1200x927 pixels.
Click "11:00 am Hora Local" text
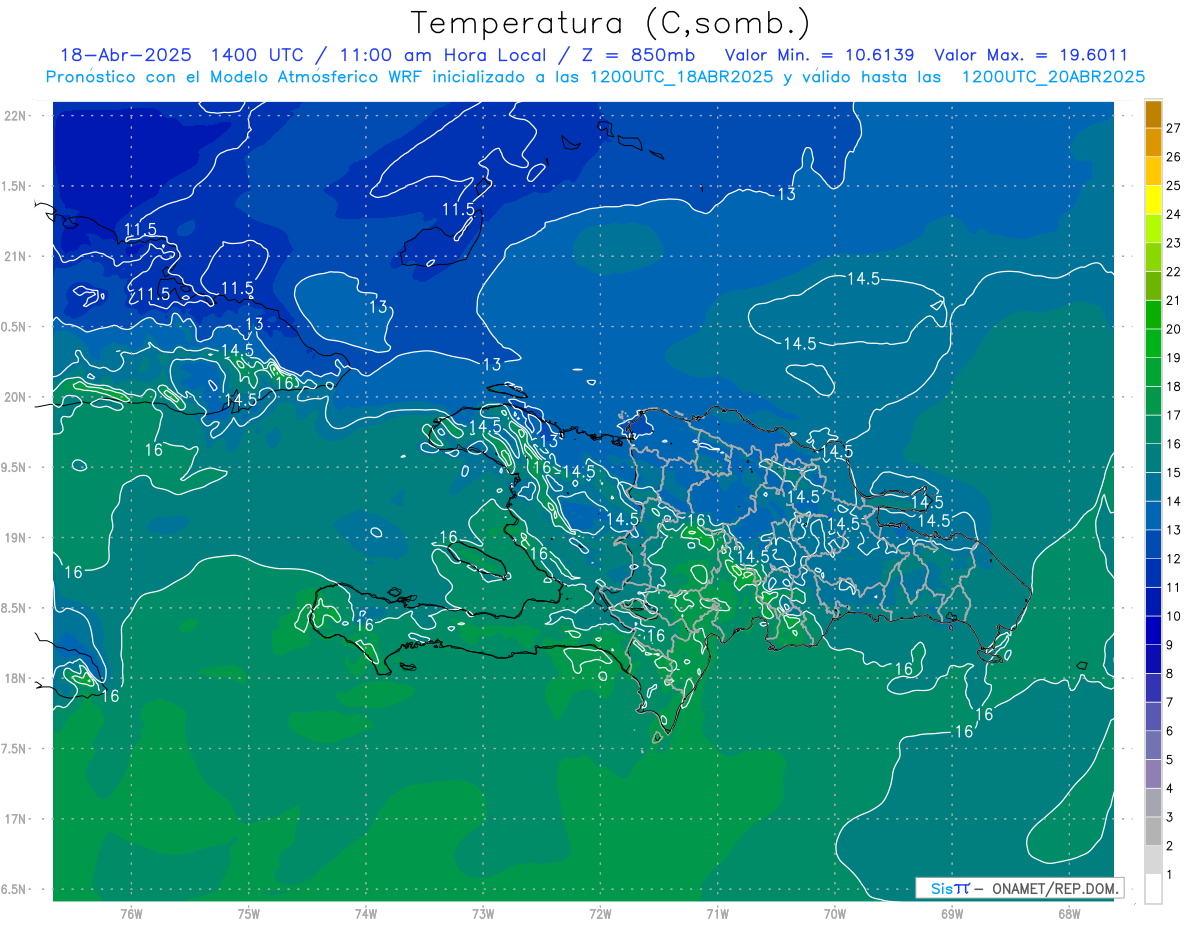(x=442, y=55)
